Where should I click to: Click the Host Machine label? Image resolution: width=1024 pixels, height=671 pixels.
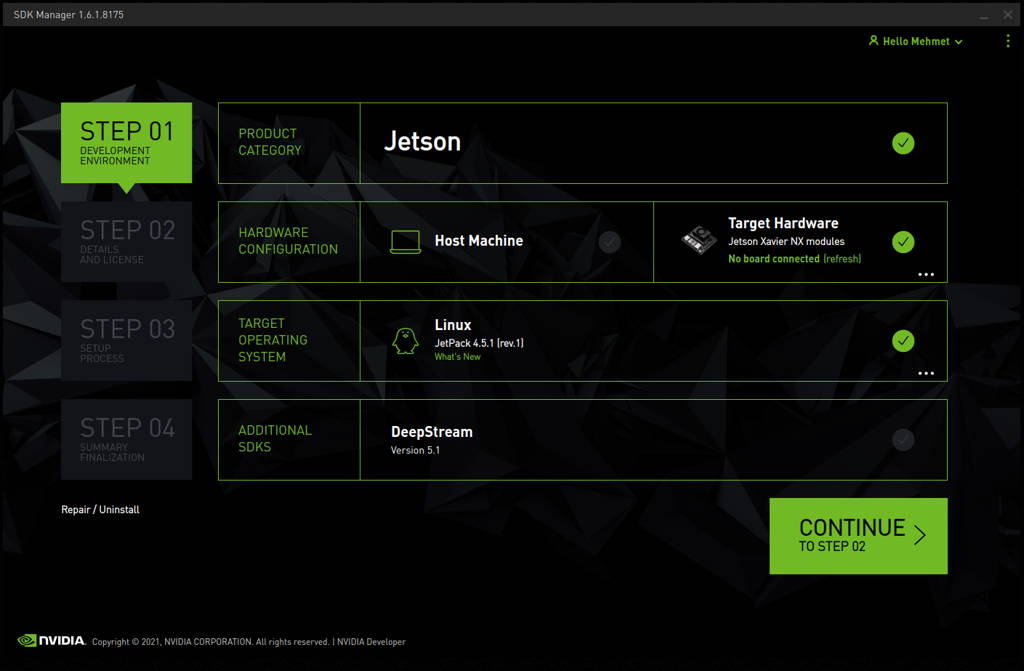(x=479, y=241)
